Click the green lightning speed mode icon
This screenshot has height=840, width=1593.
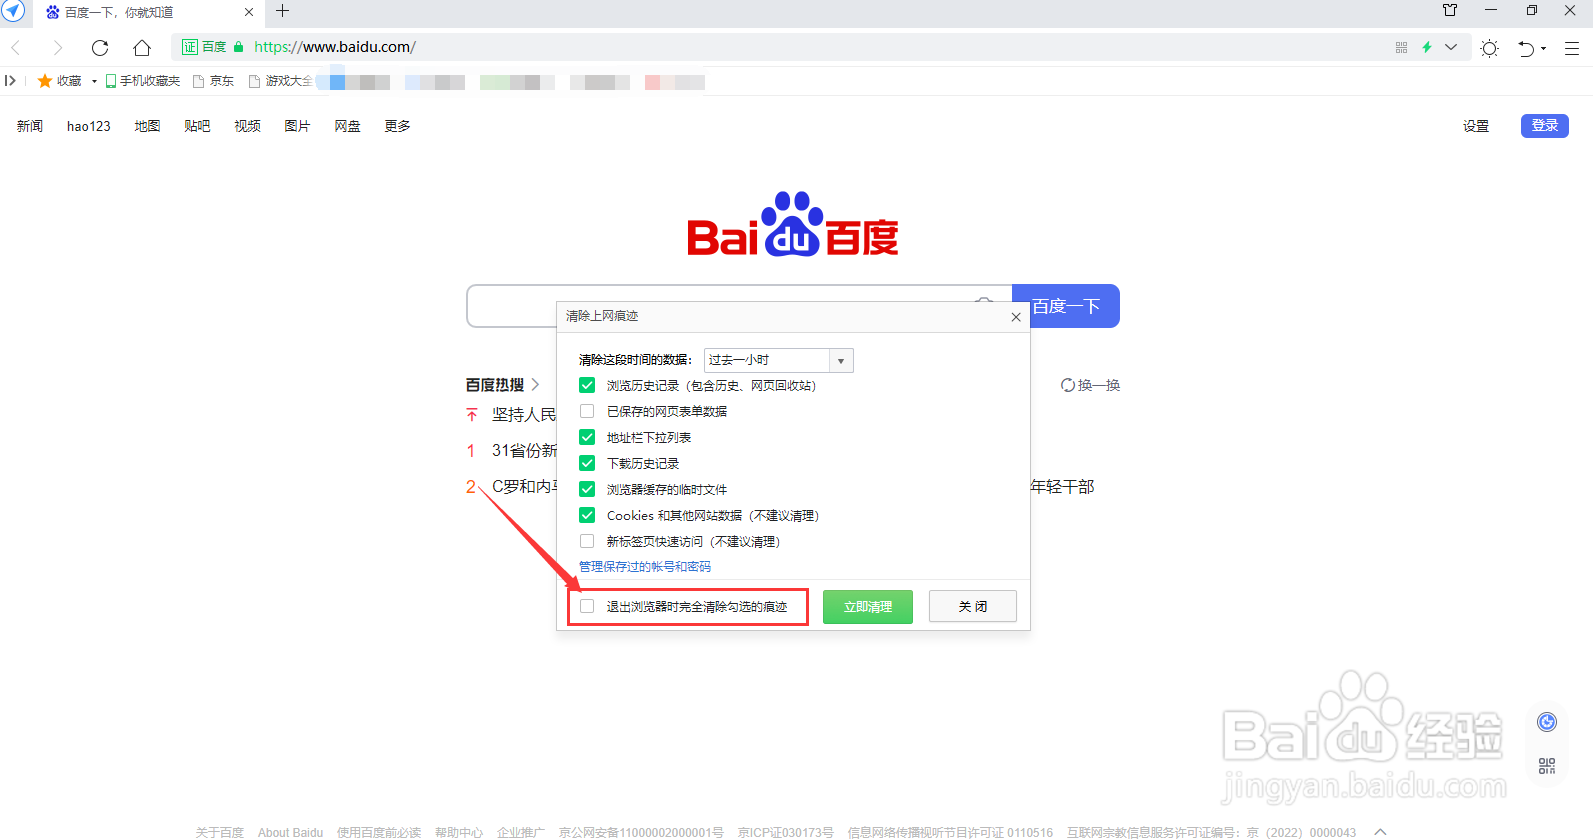point(1427,47)
